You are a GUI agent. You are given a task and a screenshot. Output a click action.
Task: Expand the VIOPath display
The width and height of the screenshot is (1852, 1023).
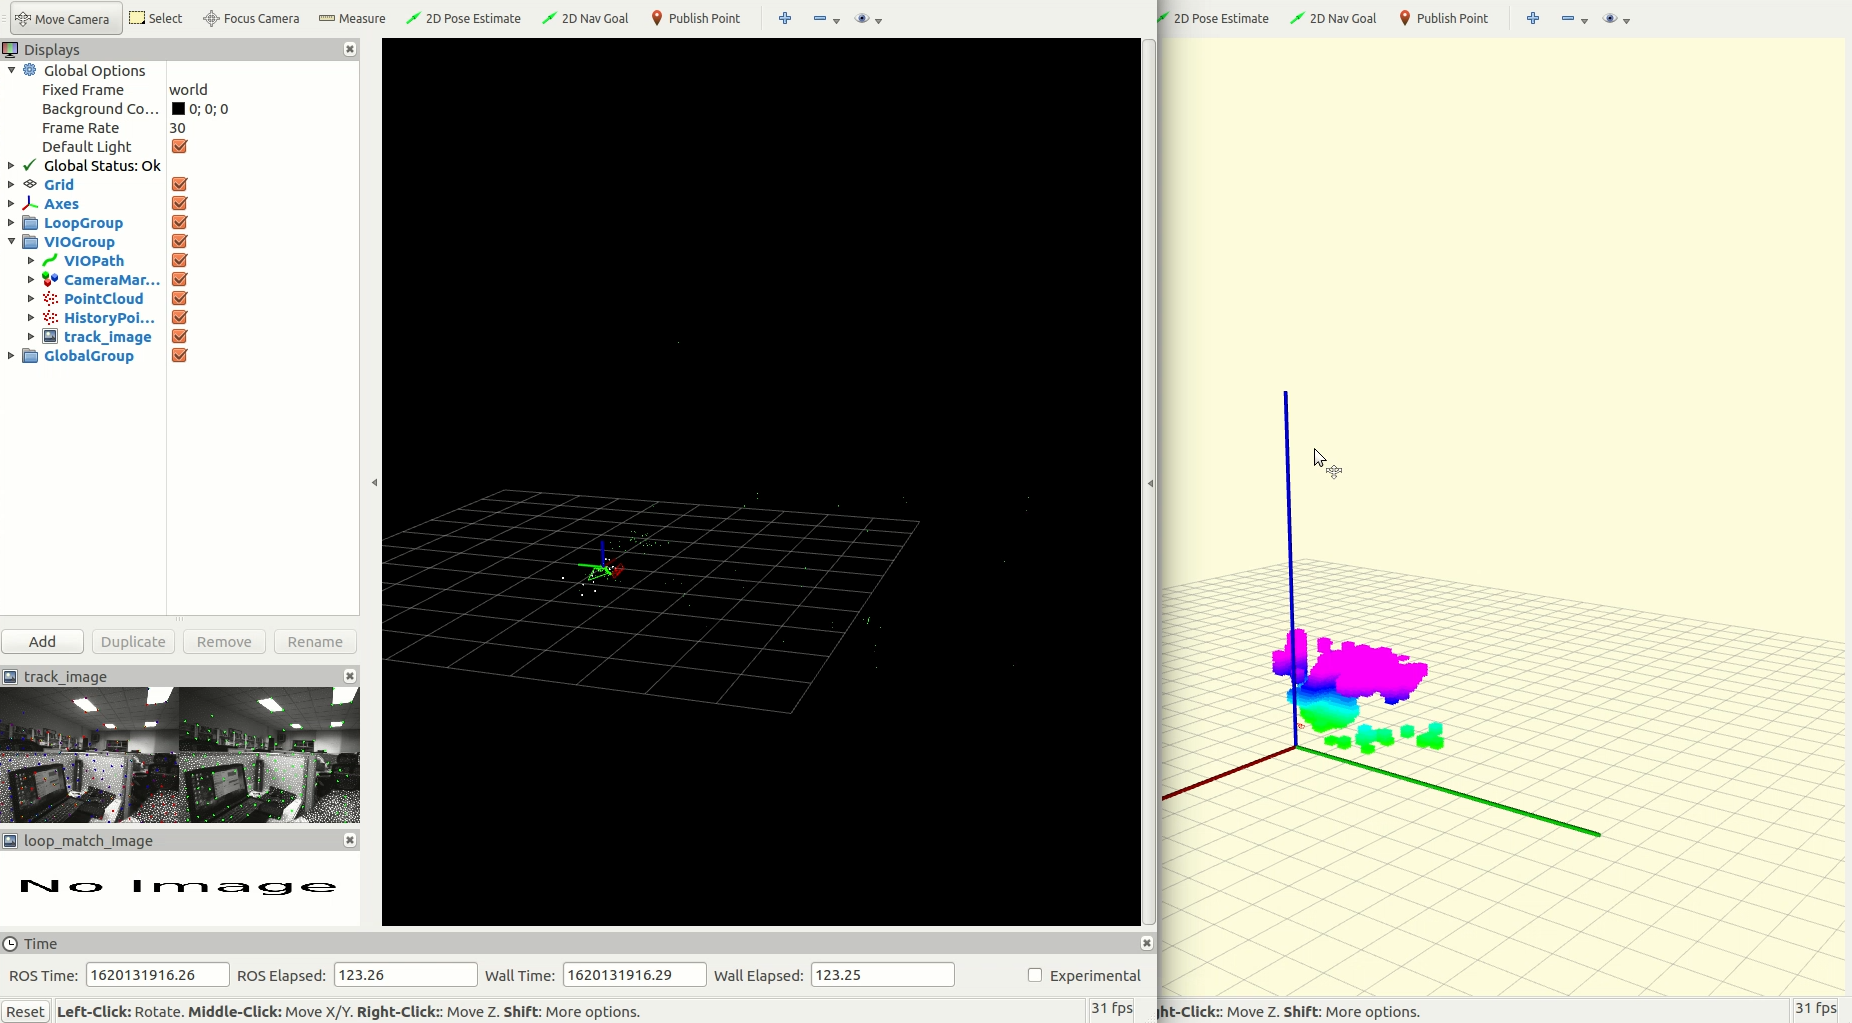[31, 260]
